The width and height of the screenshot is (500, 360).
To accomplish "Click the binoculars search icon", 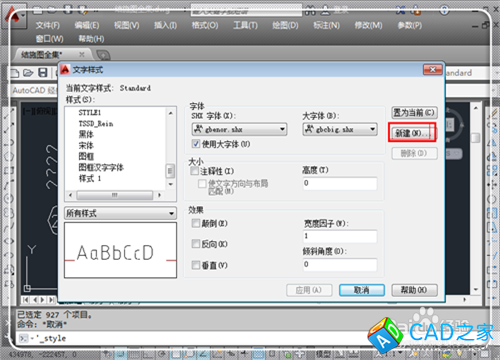I will (310, 10).
